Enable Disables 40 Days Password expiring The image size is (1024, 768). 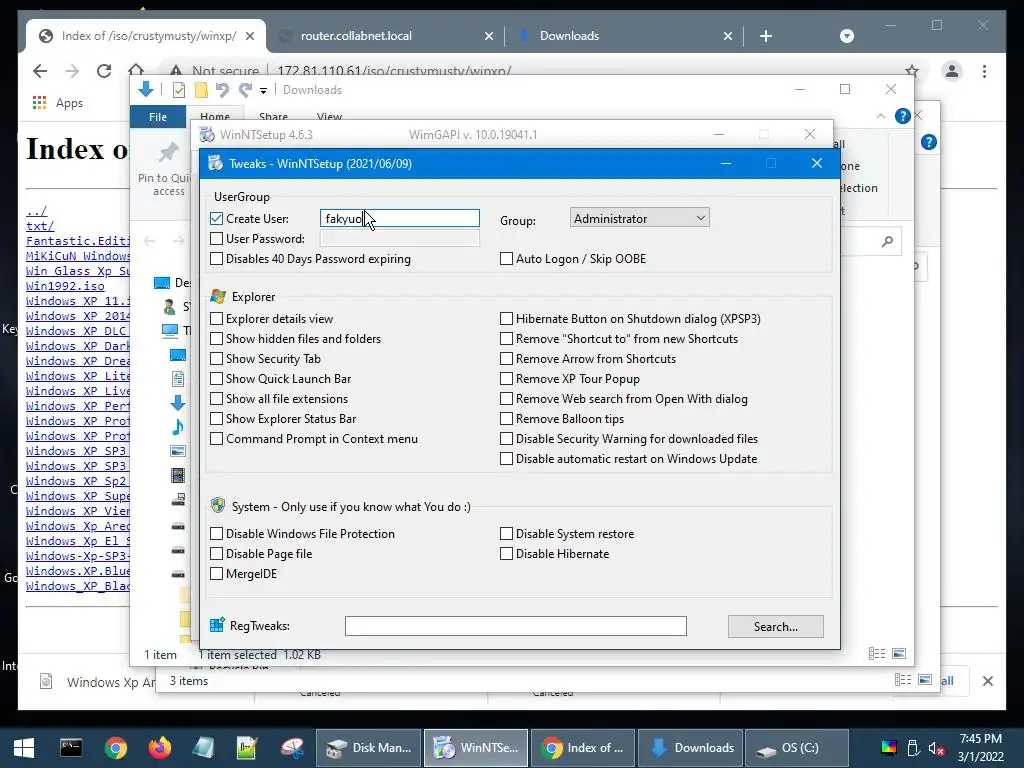pos(217,259)
